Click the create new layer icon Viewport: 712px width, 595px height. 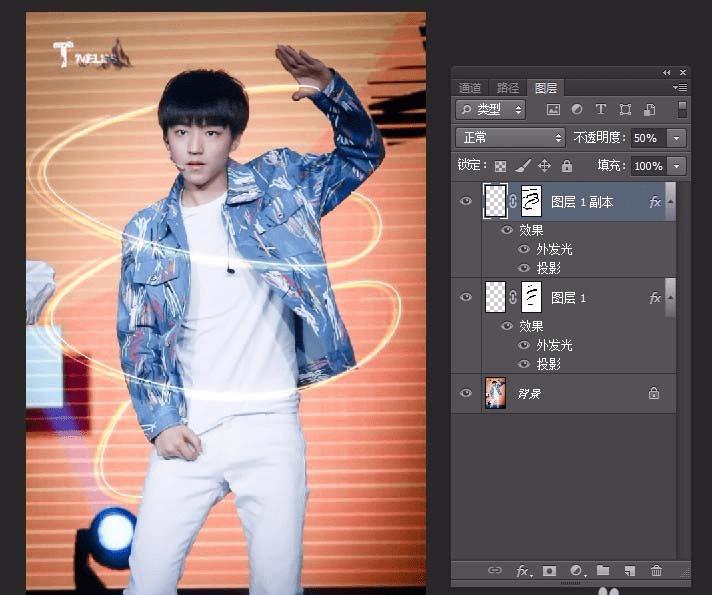point(630,570)
